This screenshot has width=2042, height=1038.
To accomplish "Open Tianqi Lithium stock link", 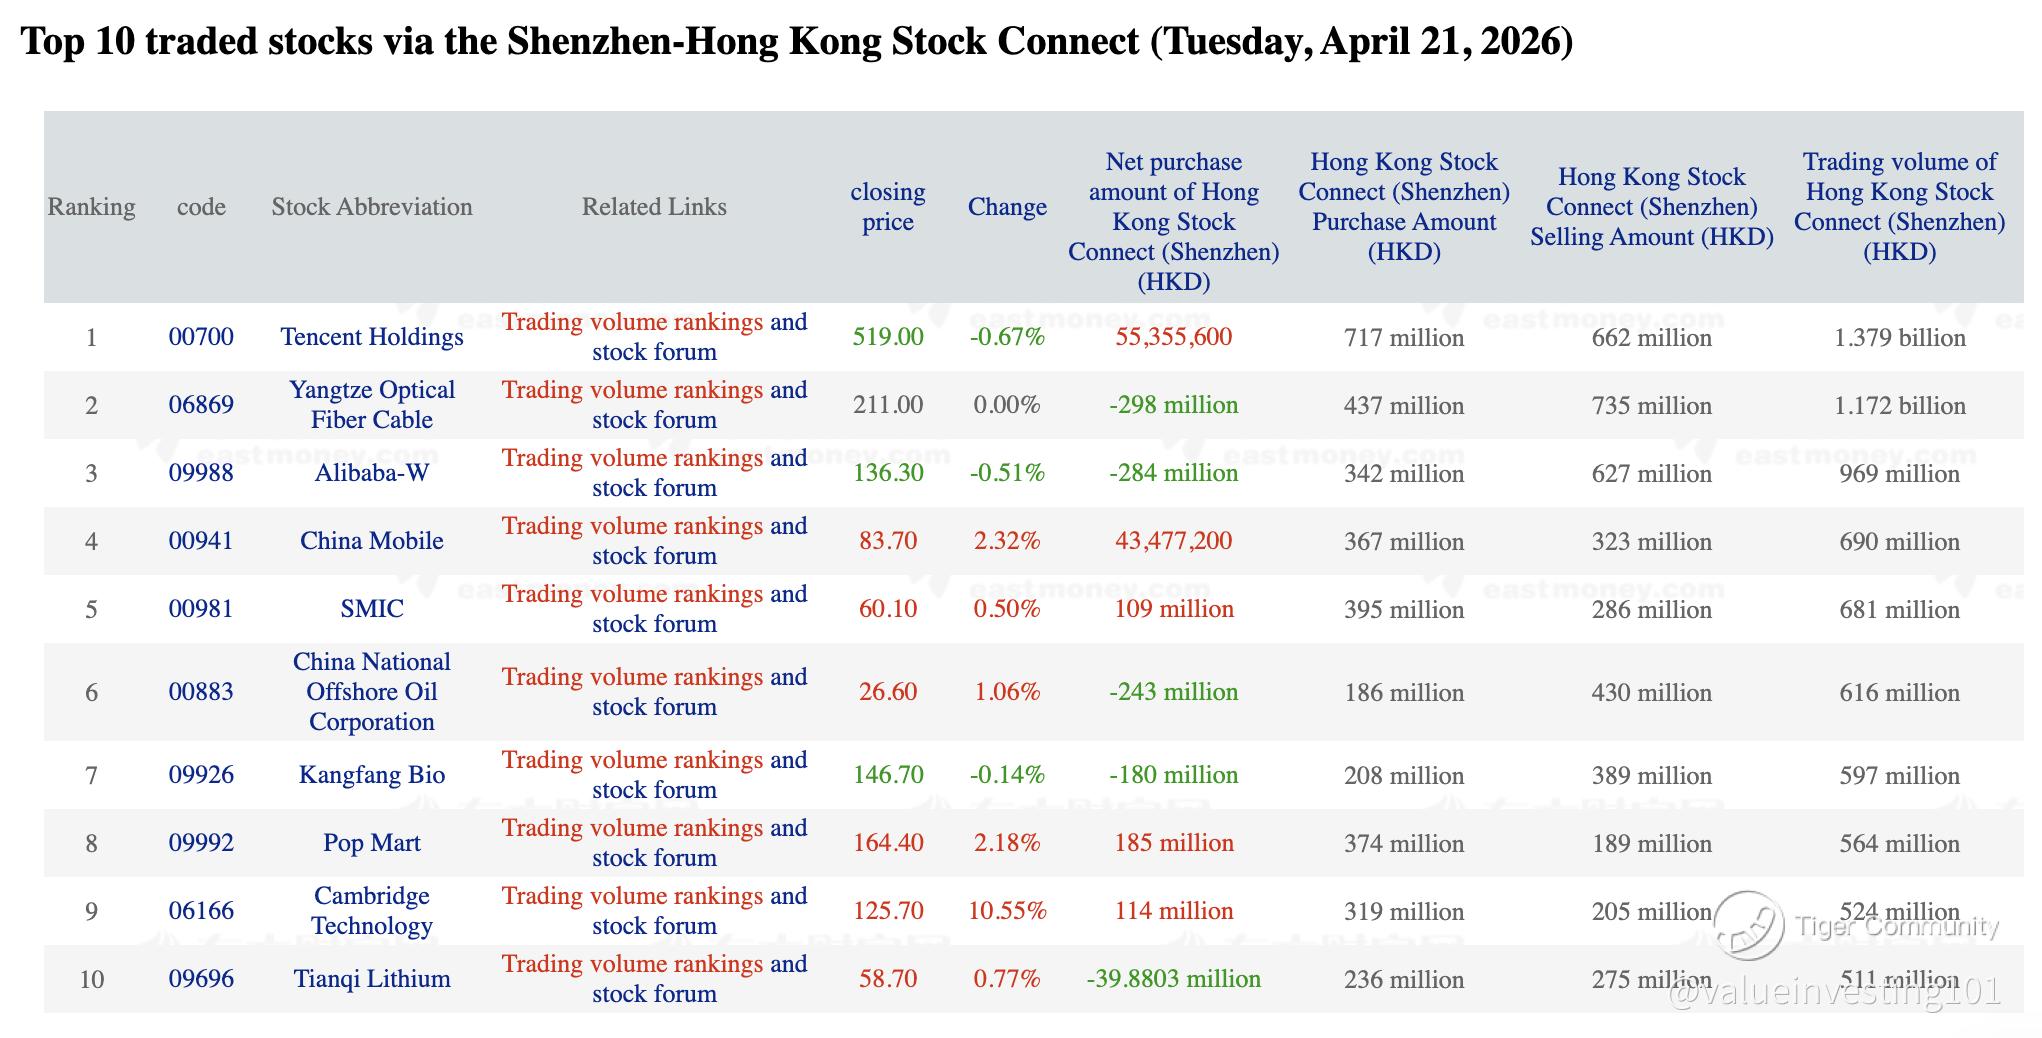I will point(372,979).
